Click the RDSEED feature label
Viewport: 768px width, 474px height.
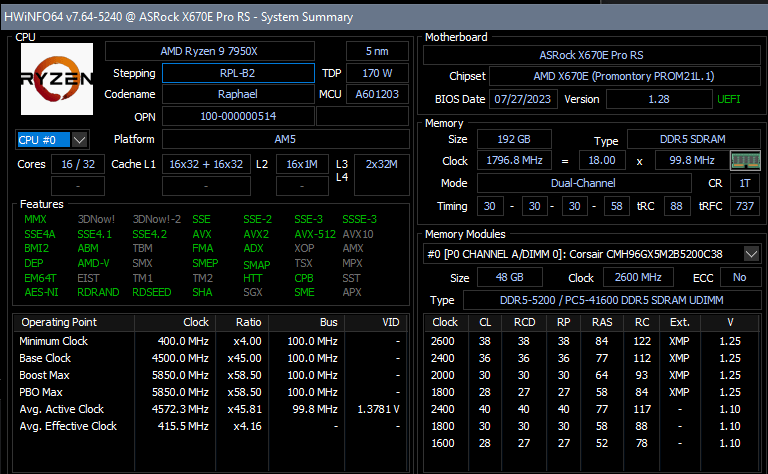[152, 292]
